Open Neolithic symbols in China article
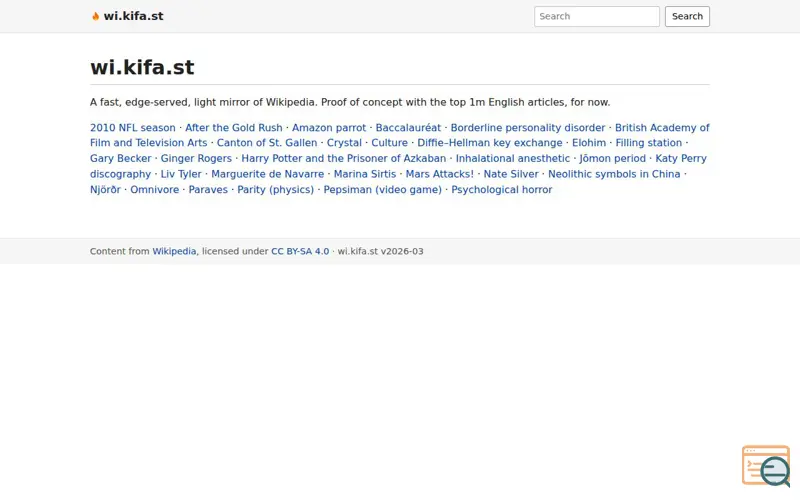Viewport: 800px width, 500px height. point(614,174)
